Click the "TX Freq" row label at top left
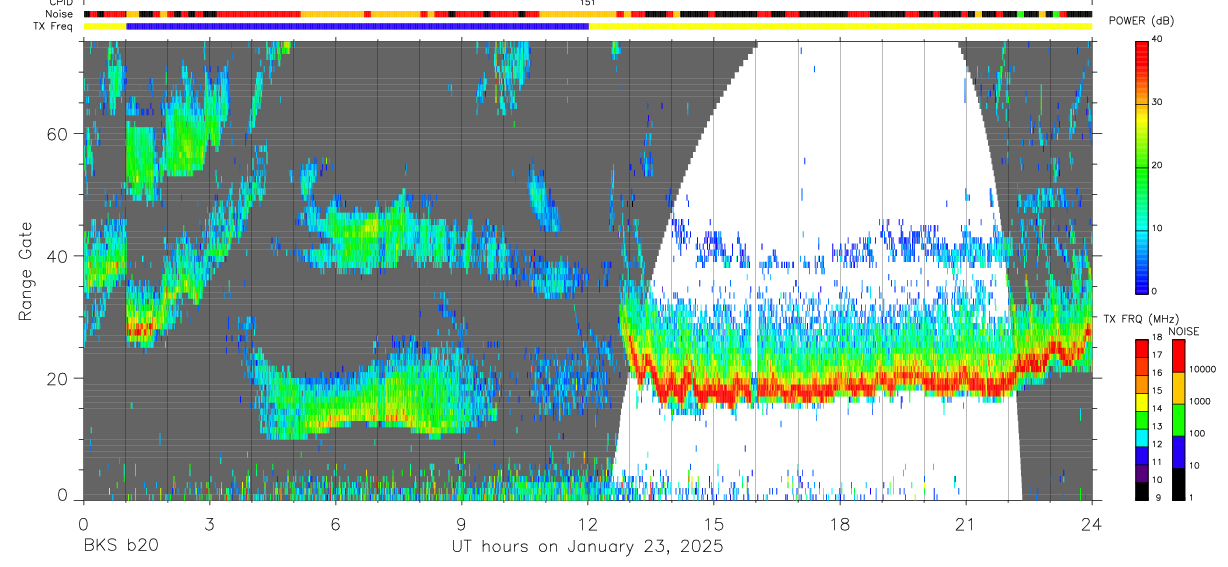The image size is (1228, 567). coord(55,25)
